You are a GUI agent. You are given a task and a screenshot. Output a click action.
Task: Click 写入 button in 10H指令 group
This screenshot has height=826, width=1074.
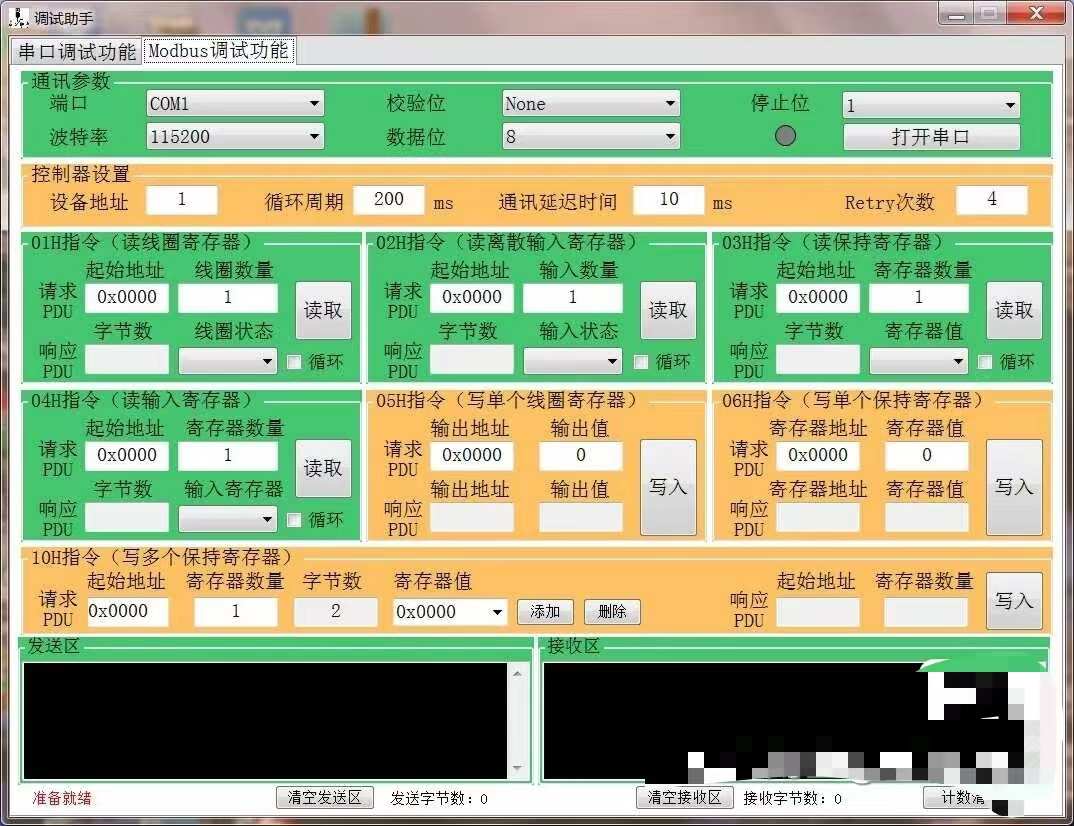1014,601
